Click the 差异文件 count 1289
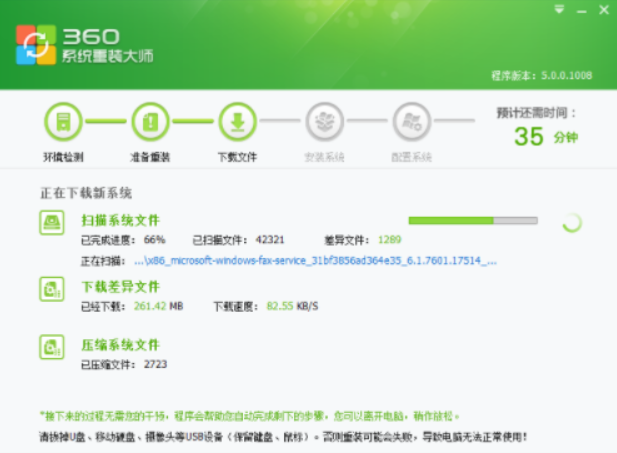The image size is (617, 453). point(389,240)
